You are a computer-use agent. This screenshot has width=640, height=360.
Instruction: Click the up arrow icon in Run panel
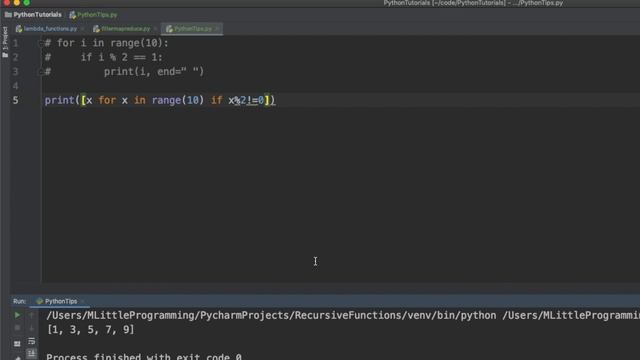point(31,315)
